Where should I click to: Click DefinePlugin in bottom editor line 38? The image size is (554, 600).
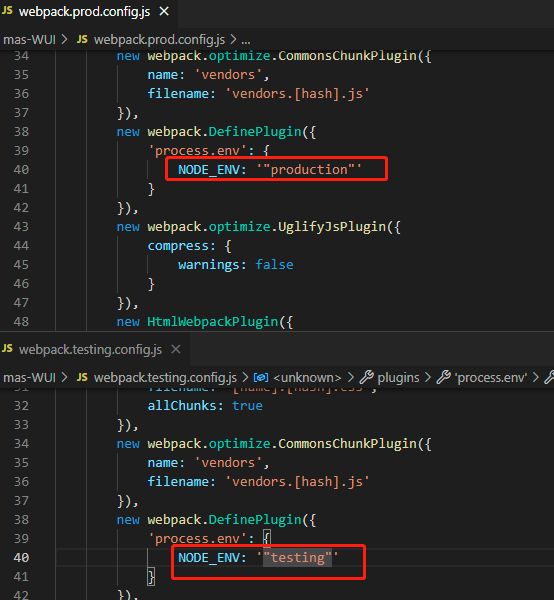click(255, 520)
